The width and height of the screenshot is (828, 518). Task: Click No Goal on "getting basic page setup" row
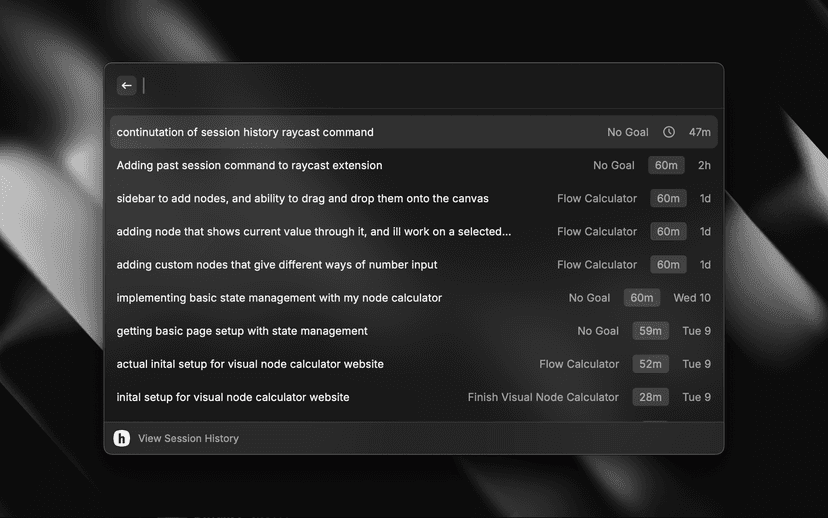pyautogui.click(x=598, y=331)
